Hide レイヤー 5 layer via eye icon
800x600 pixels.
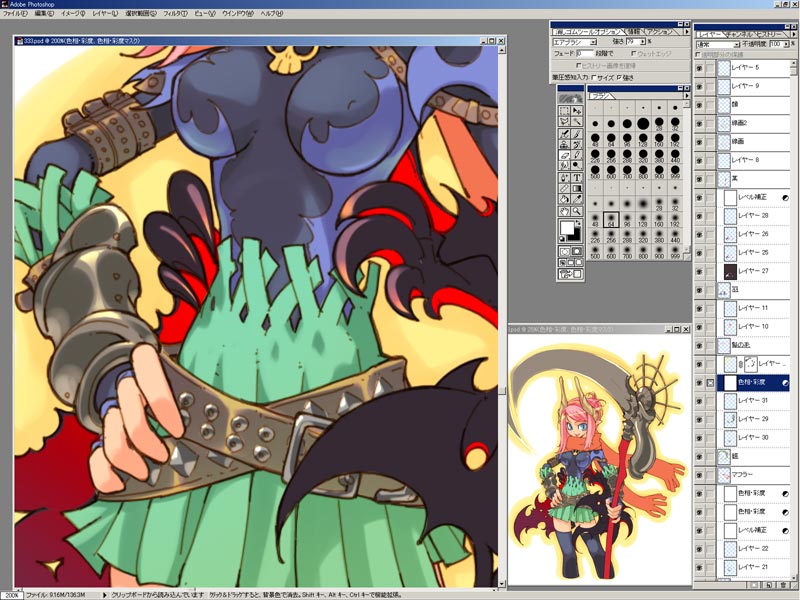pyautogui.click(x=699, y=68)
